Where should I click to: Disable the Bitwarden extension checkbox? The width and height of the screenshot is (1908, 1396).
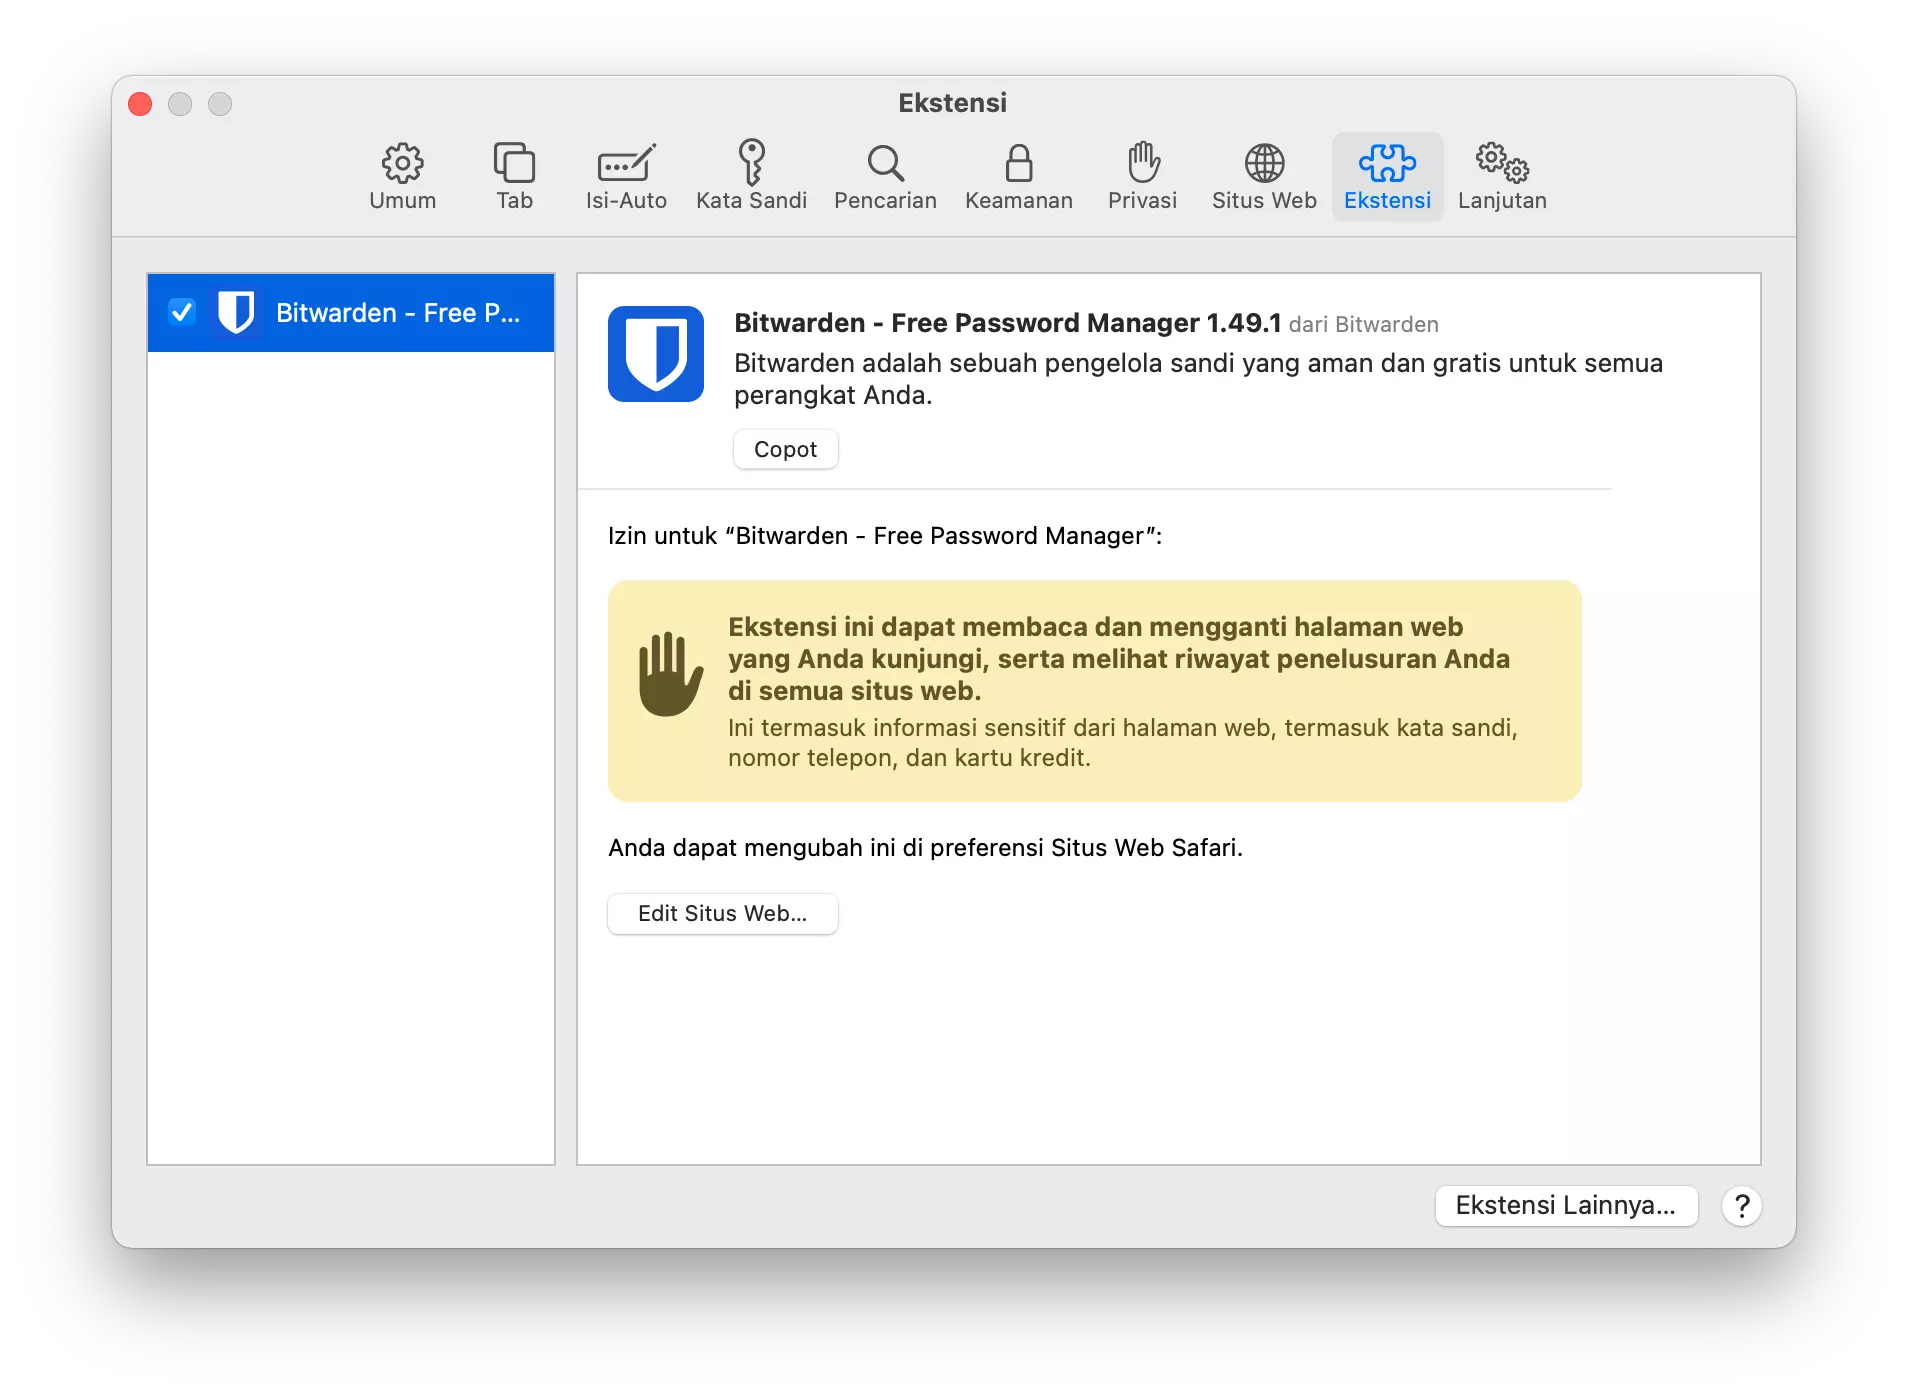(182, 312)
